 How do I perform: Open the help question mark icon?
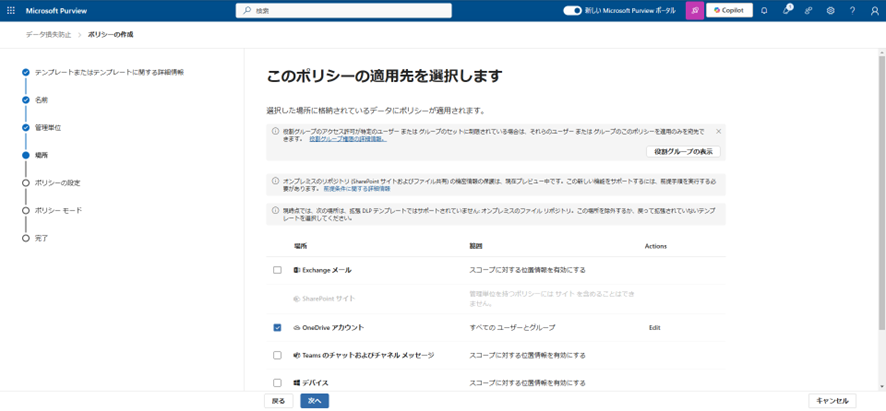852,11
